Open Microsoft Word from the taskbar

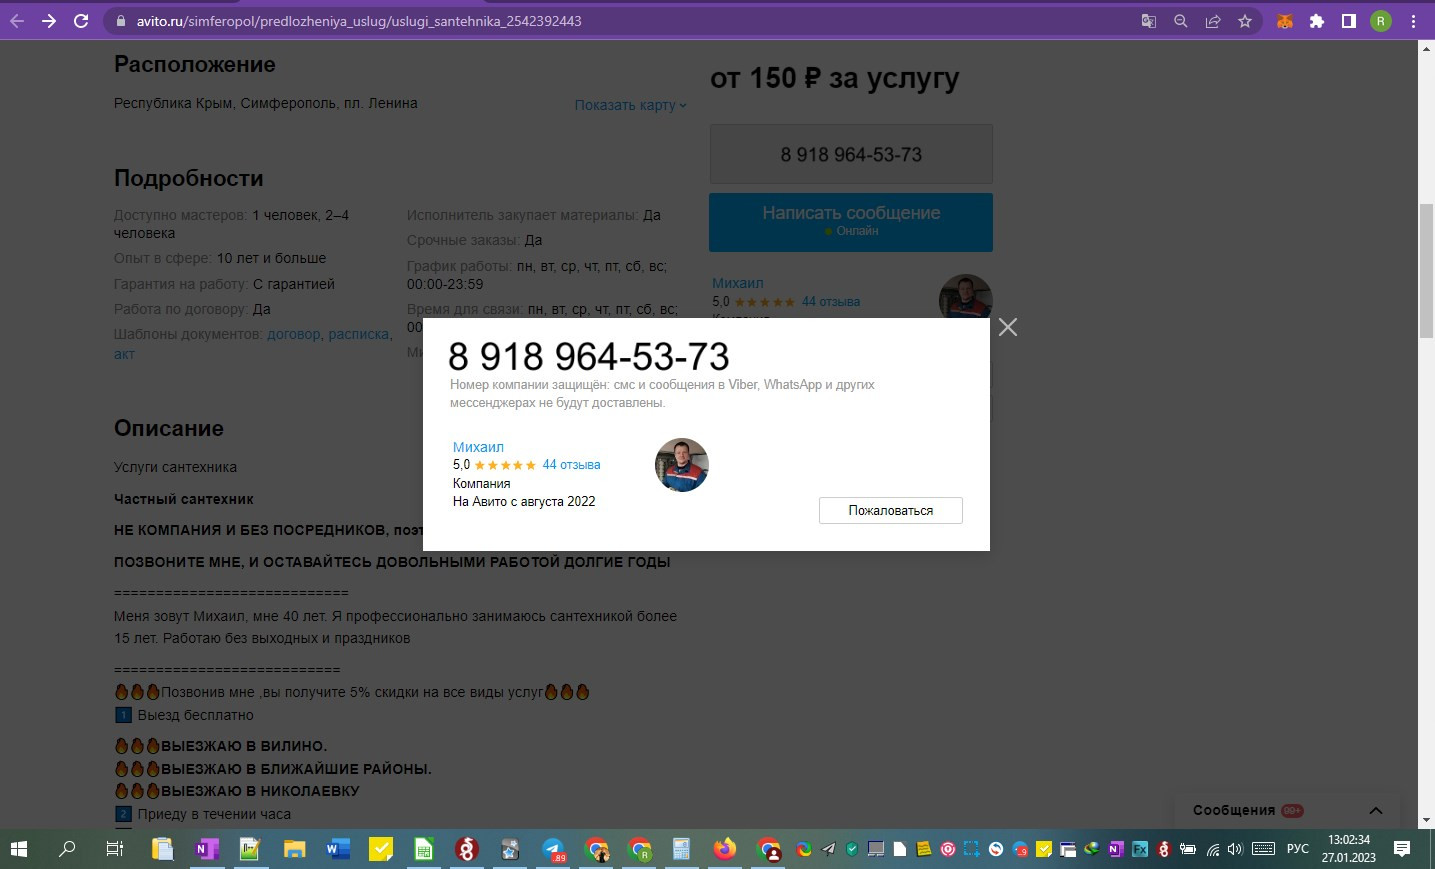click(337, 849)
